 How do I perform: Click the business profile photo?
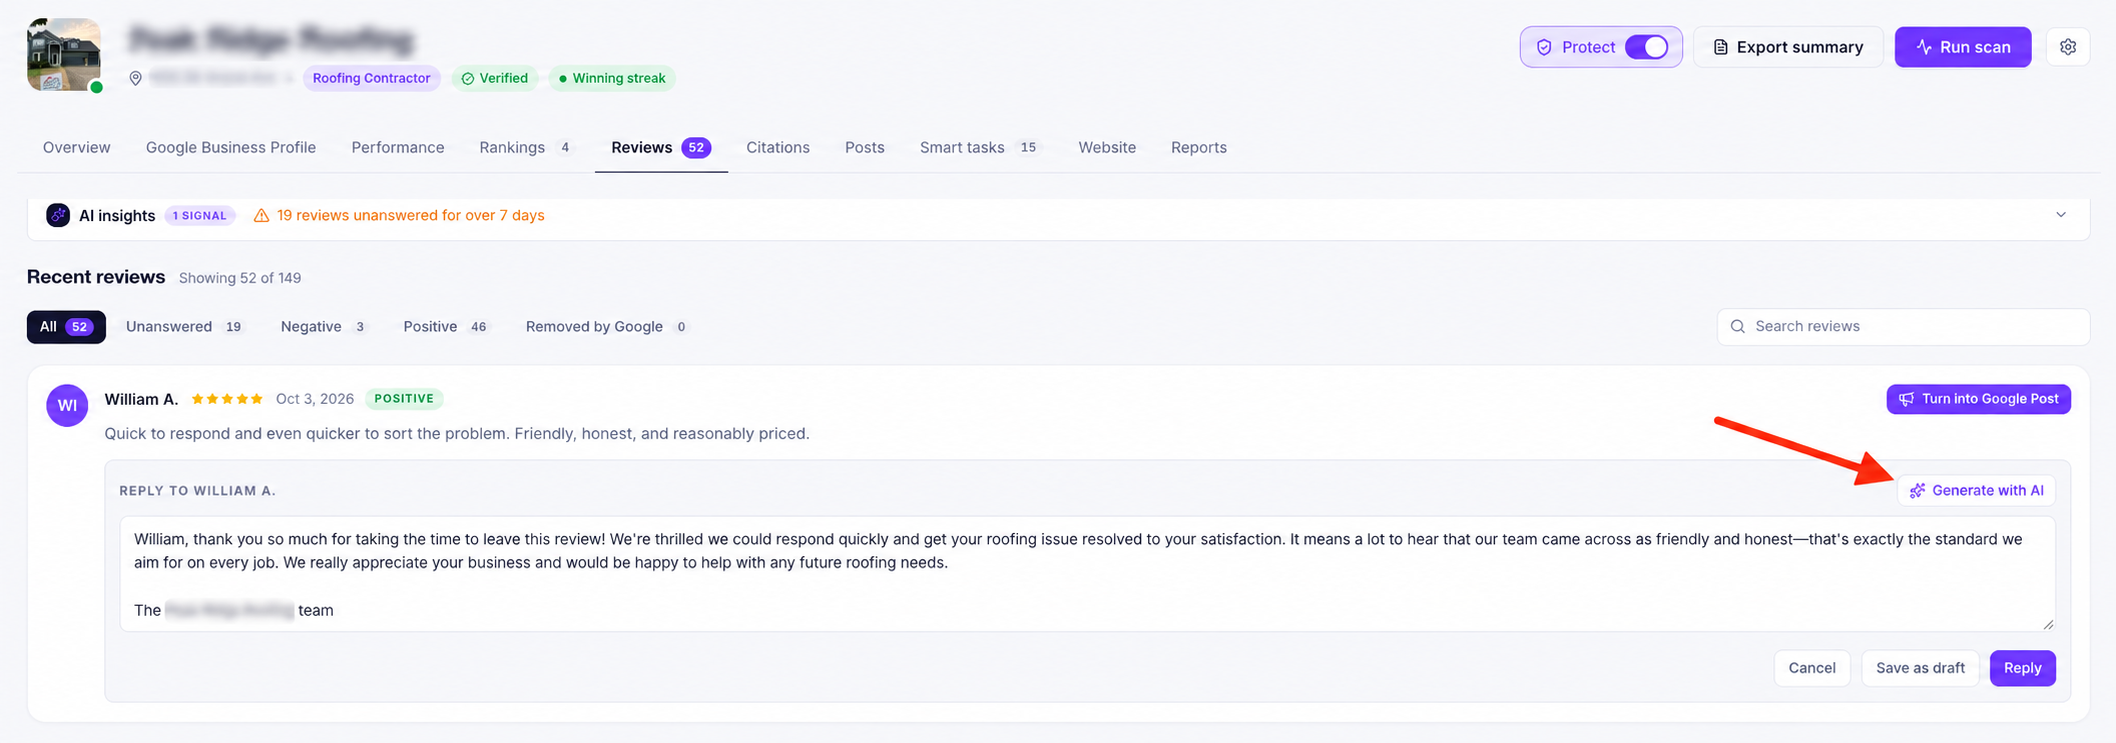pyautogui.click(x=64, y=55)
